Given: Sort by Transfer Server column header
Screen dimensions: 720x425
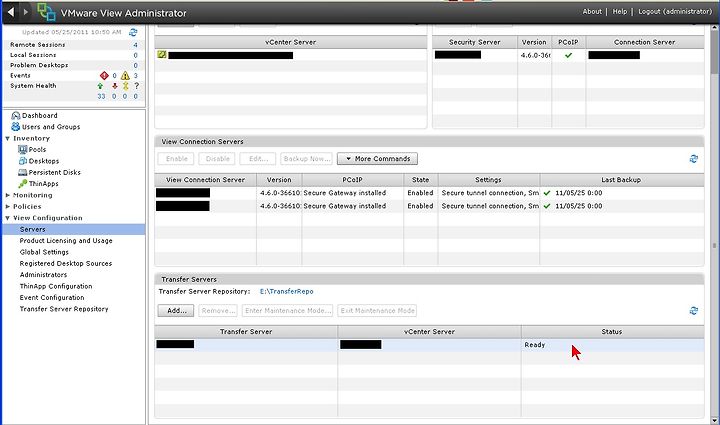Looking at the screenshot, I should [246, 332].
